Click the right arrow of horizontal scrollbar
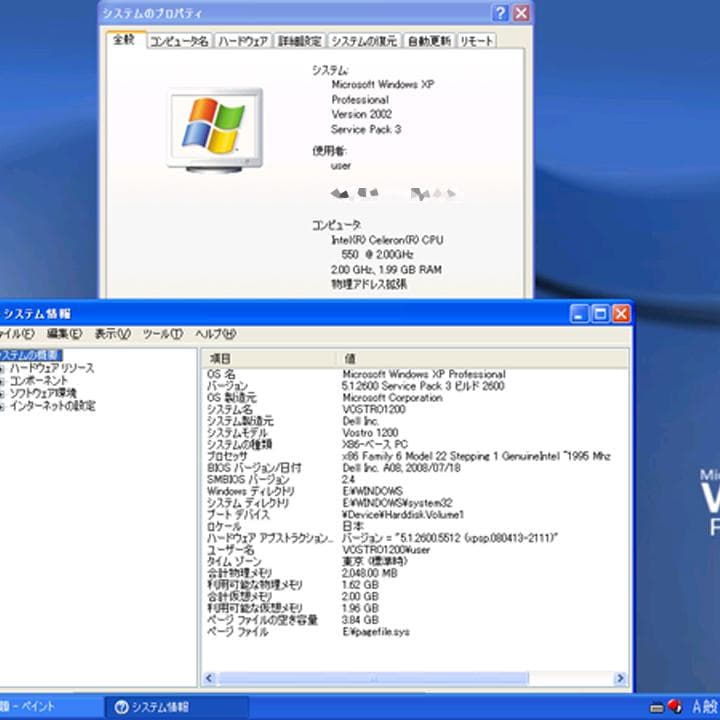 click(620, 678)
